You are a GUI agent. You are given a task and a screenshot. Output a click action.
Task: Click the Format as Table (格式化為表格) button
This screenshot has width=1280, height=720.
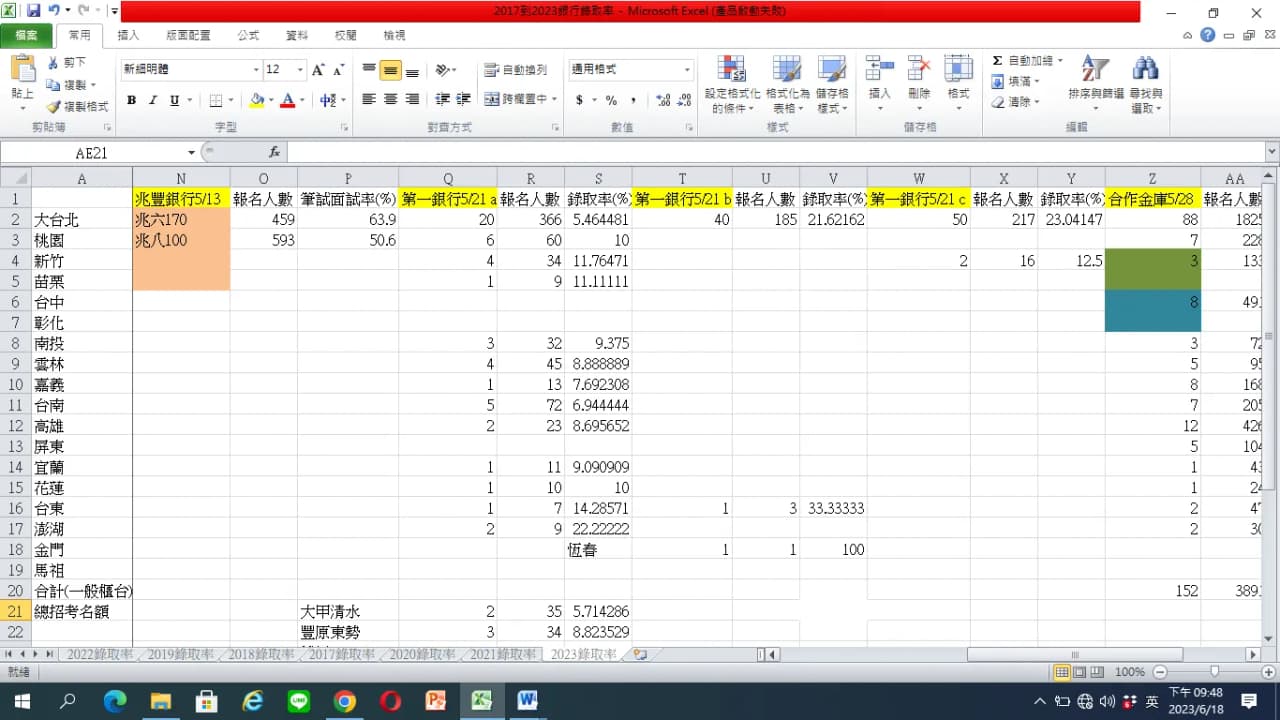coord(786,85)
